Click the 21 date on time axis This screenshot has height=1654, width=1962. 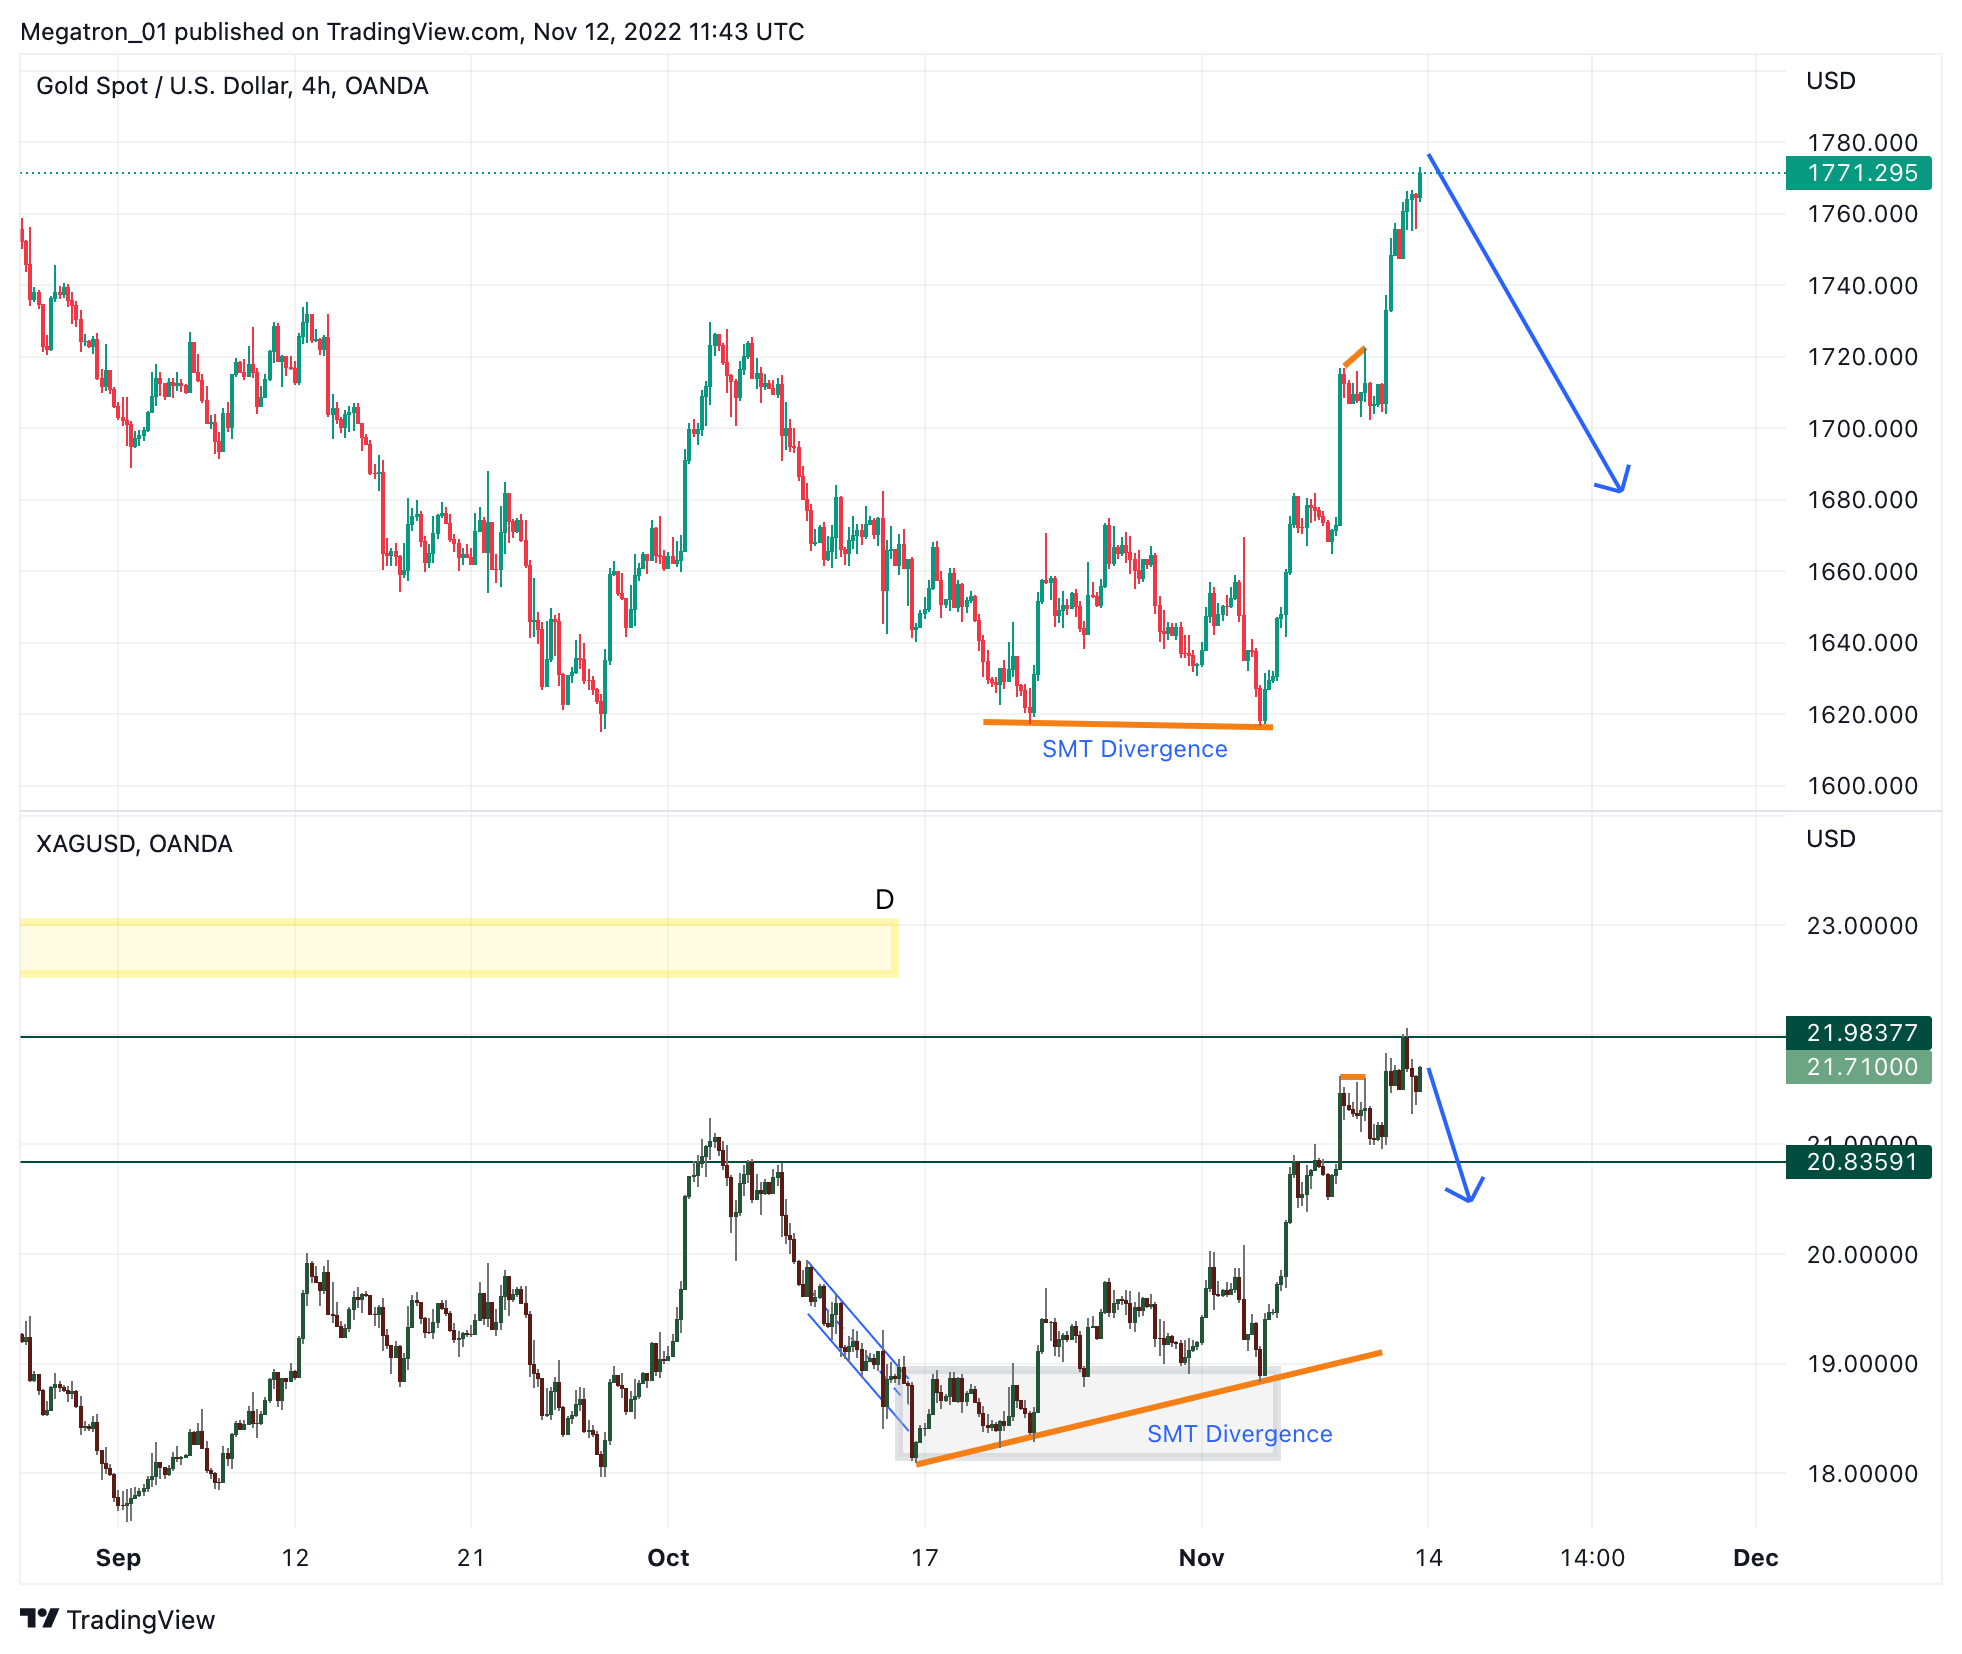point(471,1557)
